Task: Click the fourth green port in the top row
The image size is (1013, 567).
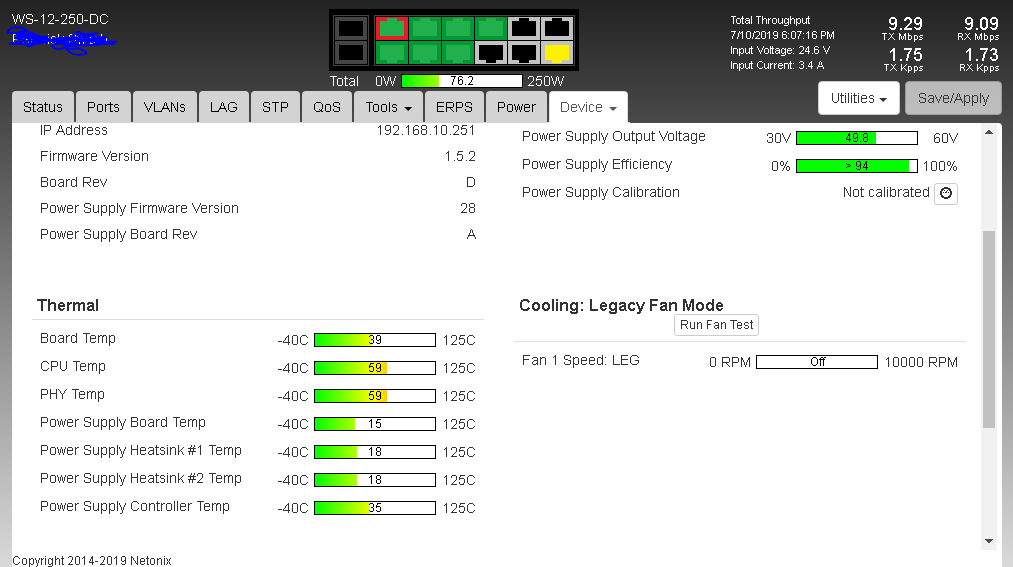Action: [490, 28]
